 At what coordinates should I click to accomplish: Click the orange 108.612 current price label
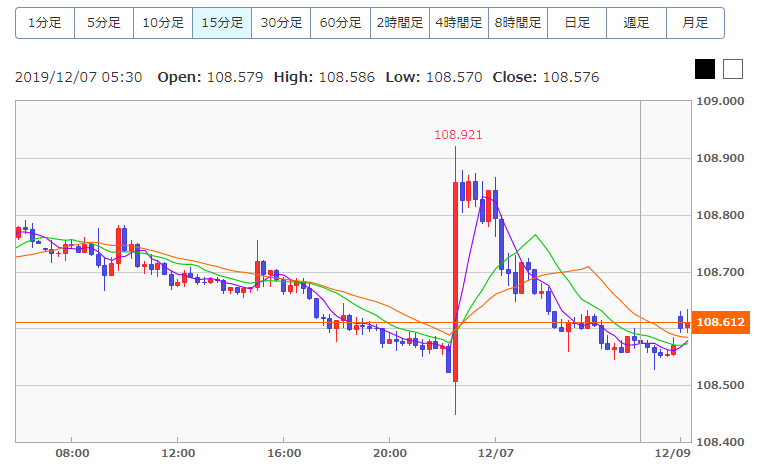pyautogui.click(x=722, y=322)
